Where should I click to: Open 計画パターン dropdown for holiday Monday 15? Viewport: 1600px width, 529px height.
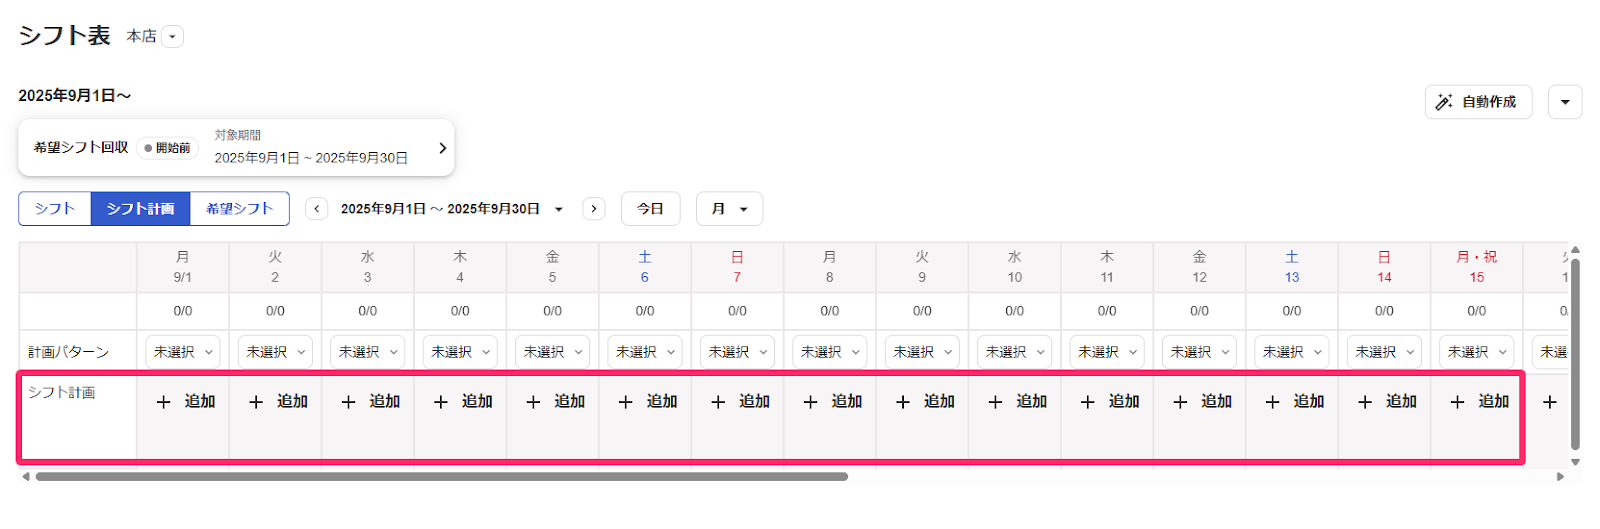click(x=1477, y=352)
